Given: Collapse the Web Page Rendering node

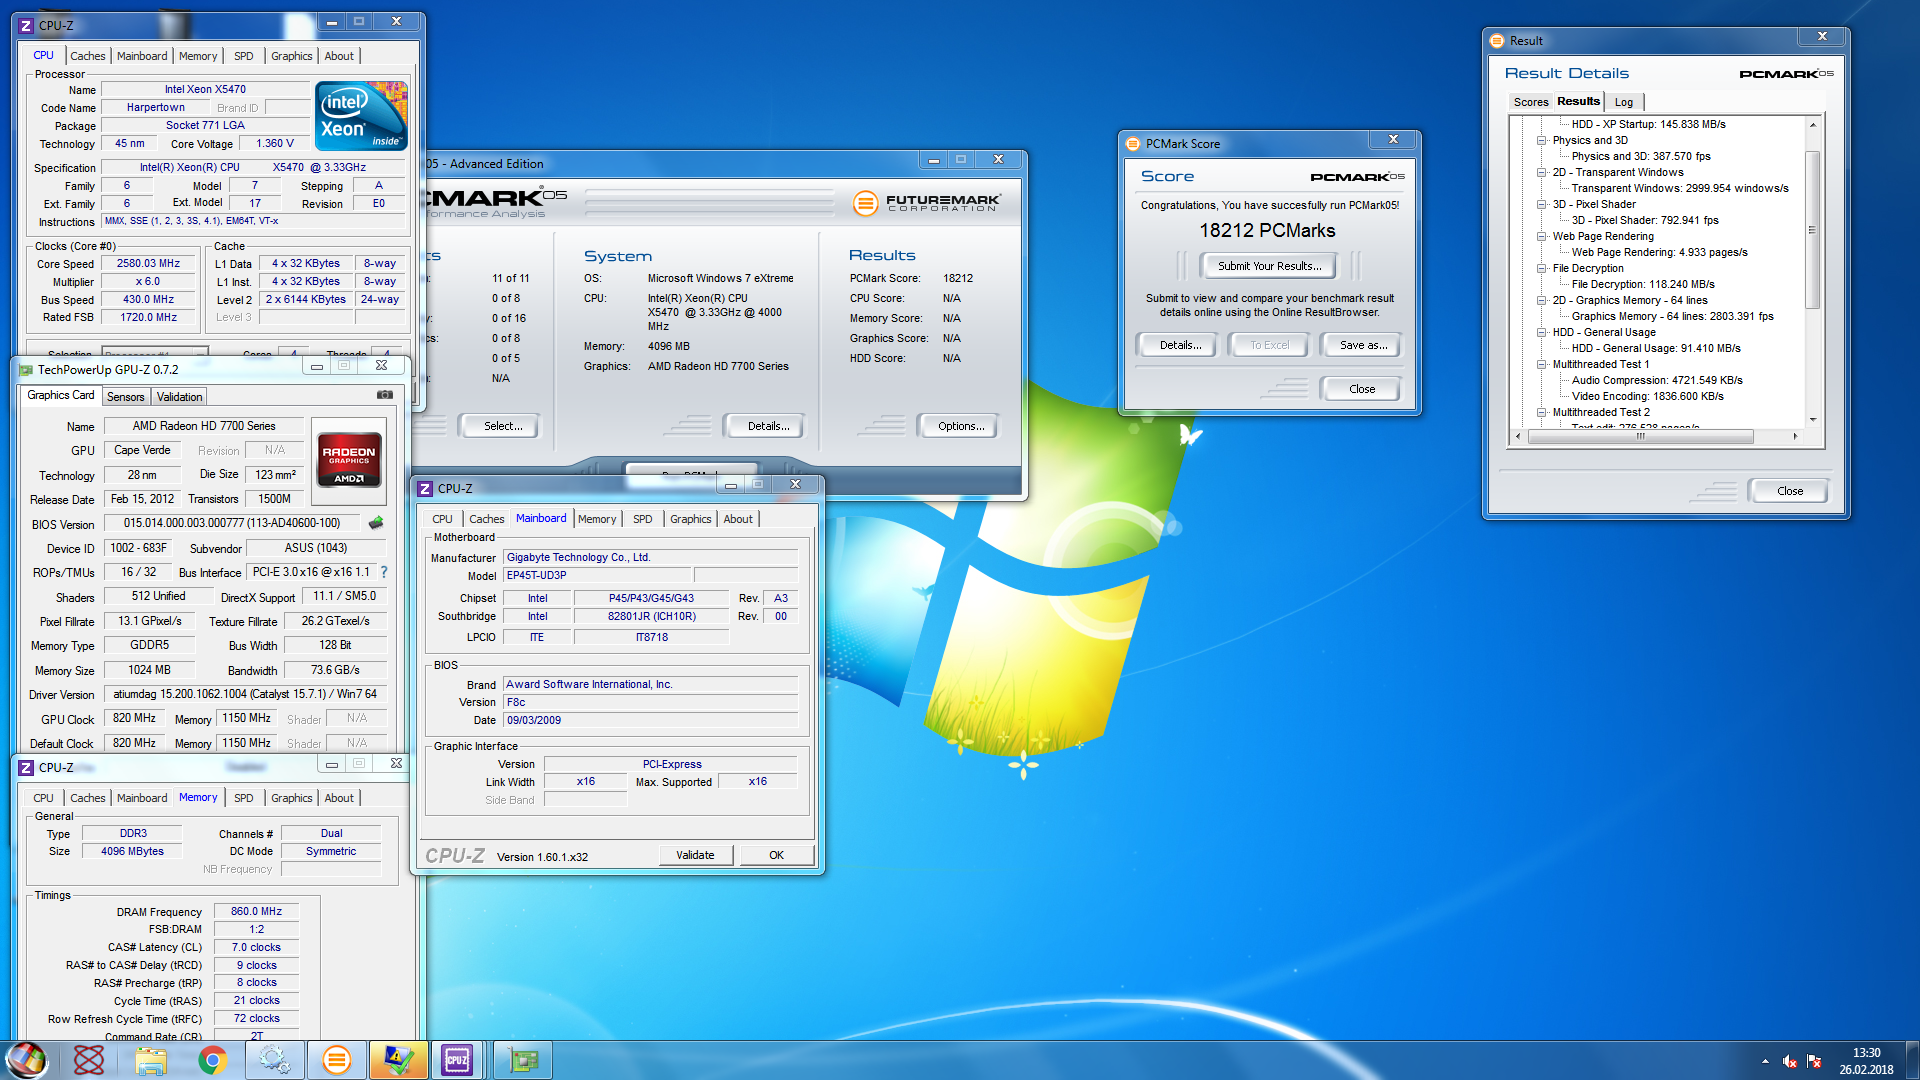Looking at the screenshot, I should point(1542,237).
